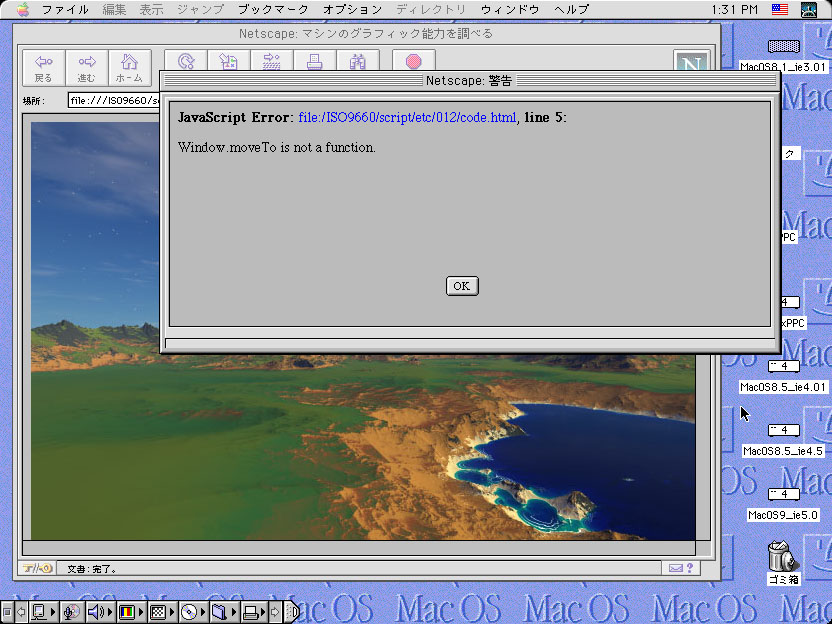Open the printer selector Control Strip module
The image size is (832, 624).
[x=254, y=612]
